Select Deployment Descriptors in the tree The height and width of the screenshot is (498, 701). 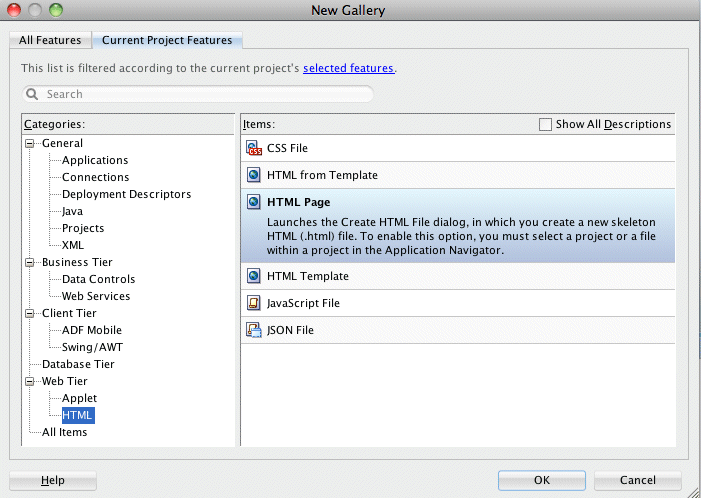[126, 194]
